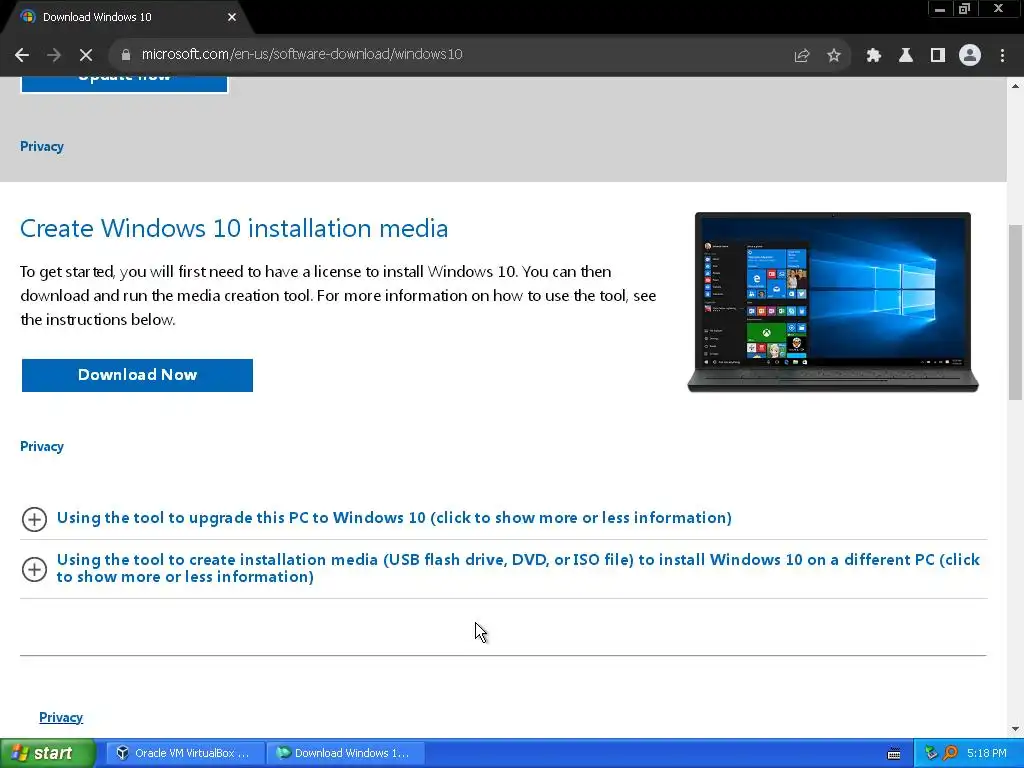Click the address bar URL
The height and width of the screenshot is (768, 1024).
point(302,54)
